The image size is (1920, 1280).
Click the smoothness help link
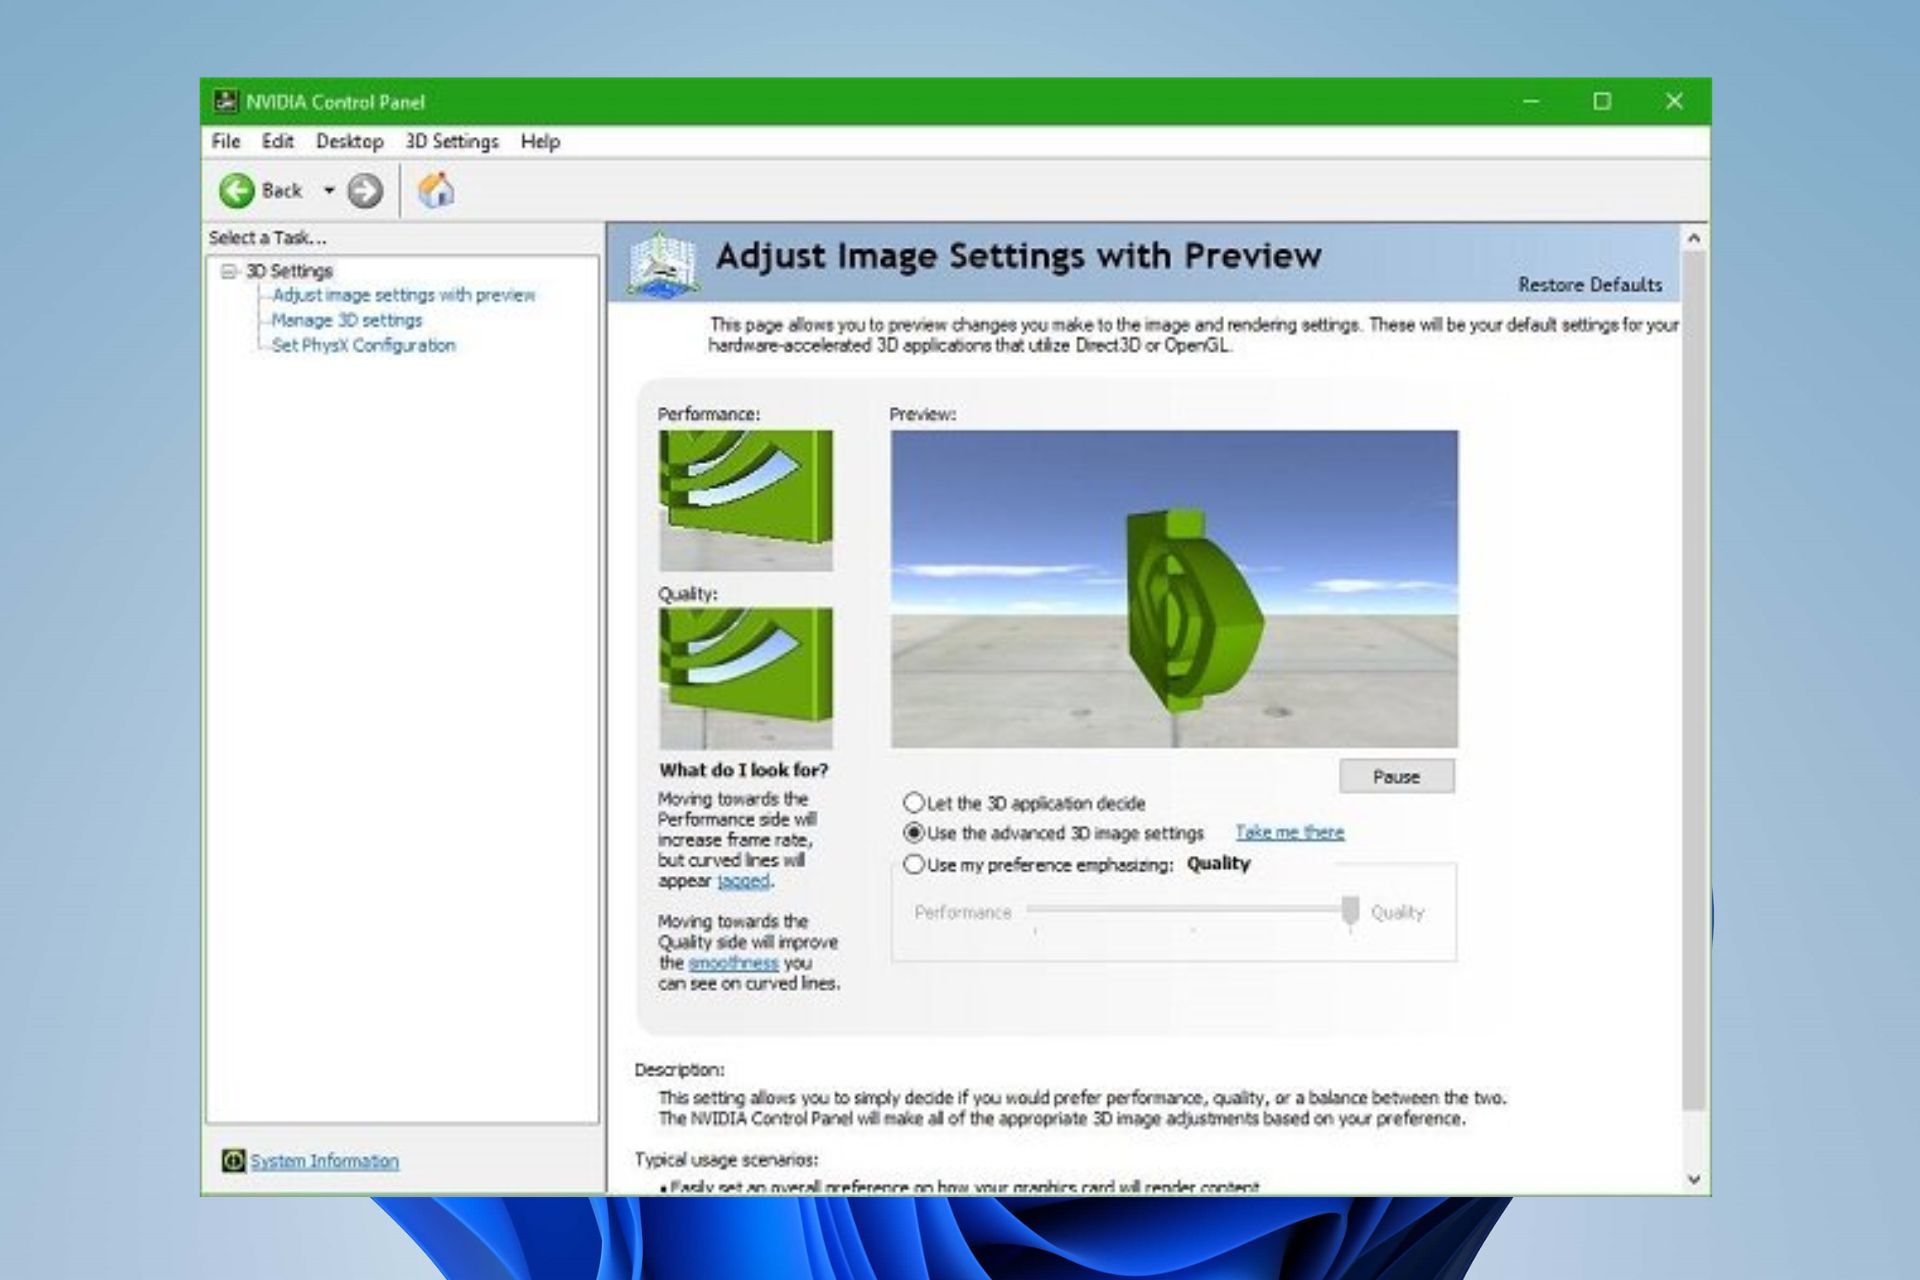(733, 963)
